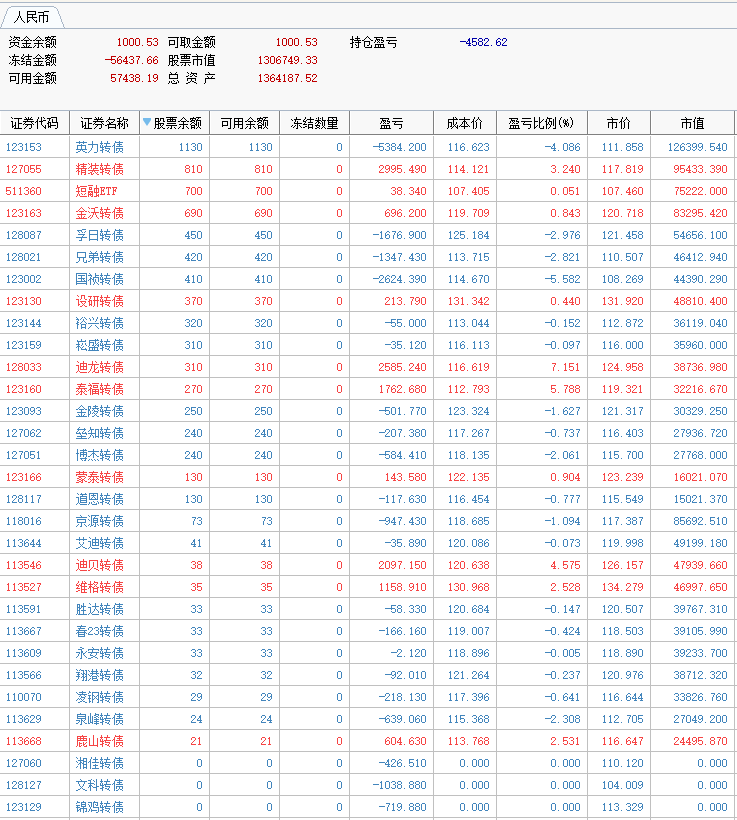Viewport: 737px width, 820px height.
Task: Click the 湘佳转债 entry
Action: click(x=99, y=762)
